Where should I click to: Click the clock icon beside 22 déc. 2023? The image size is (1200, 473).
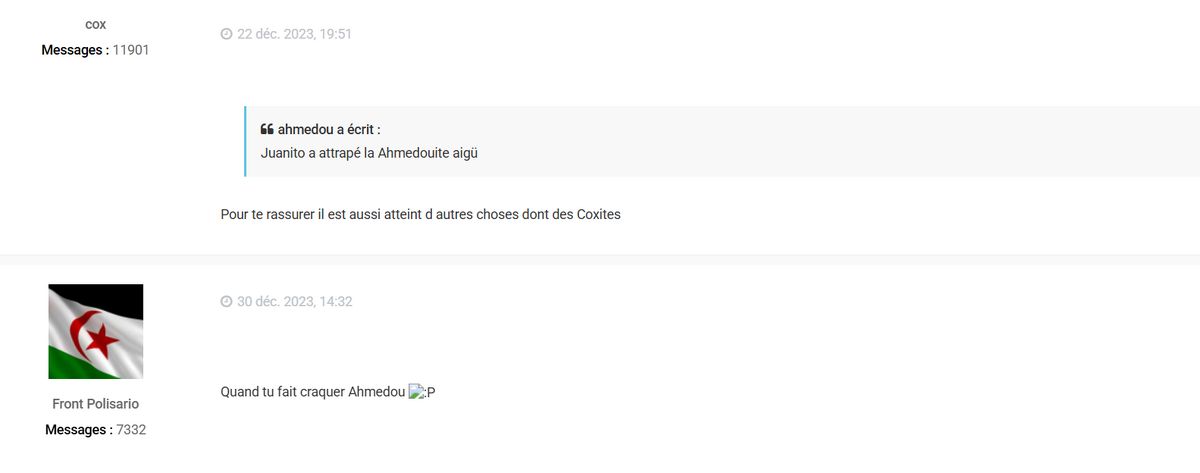tap(226, 34)
